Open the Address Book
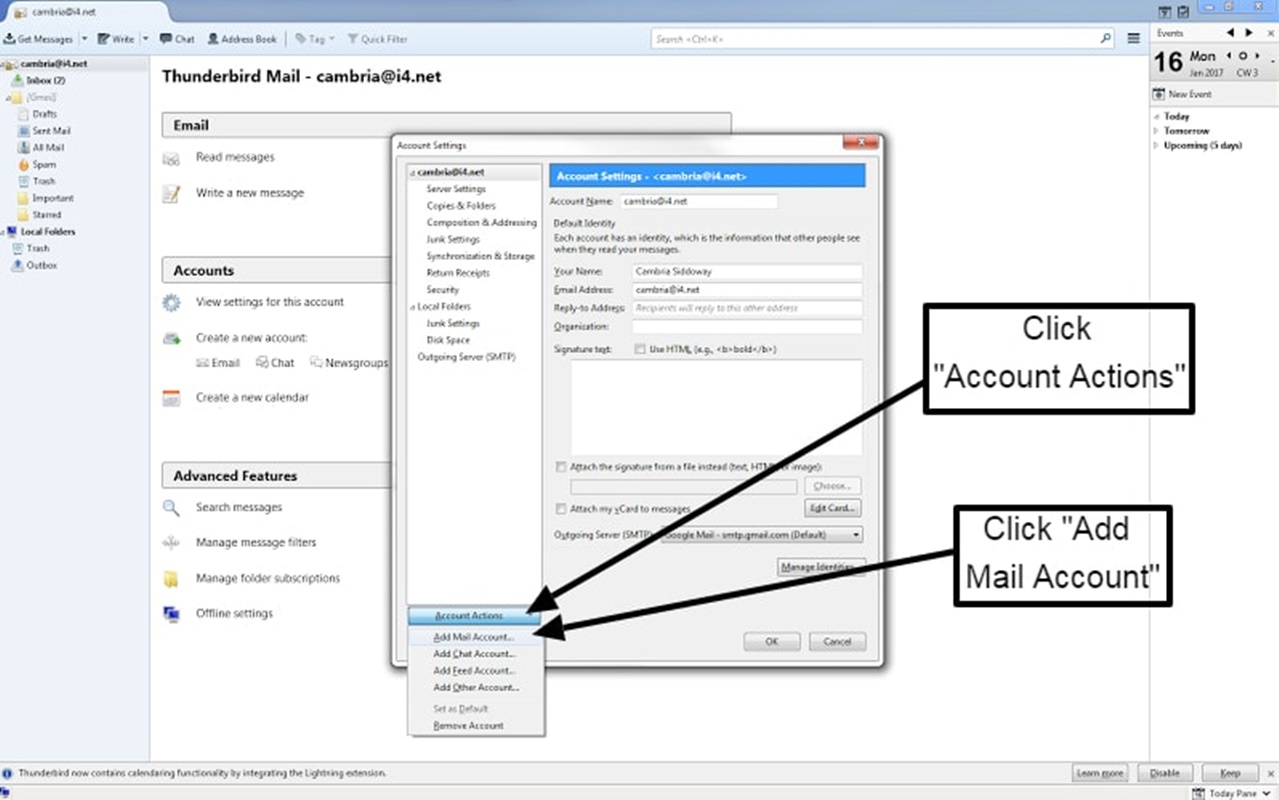This screenshot has width=1279, height=800. pyautogui.click(x=242, y=39)
